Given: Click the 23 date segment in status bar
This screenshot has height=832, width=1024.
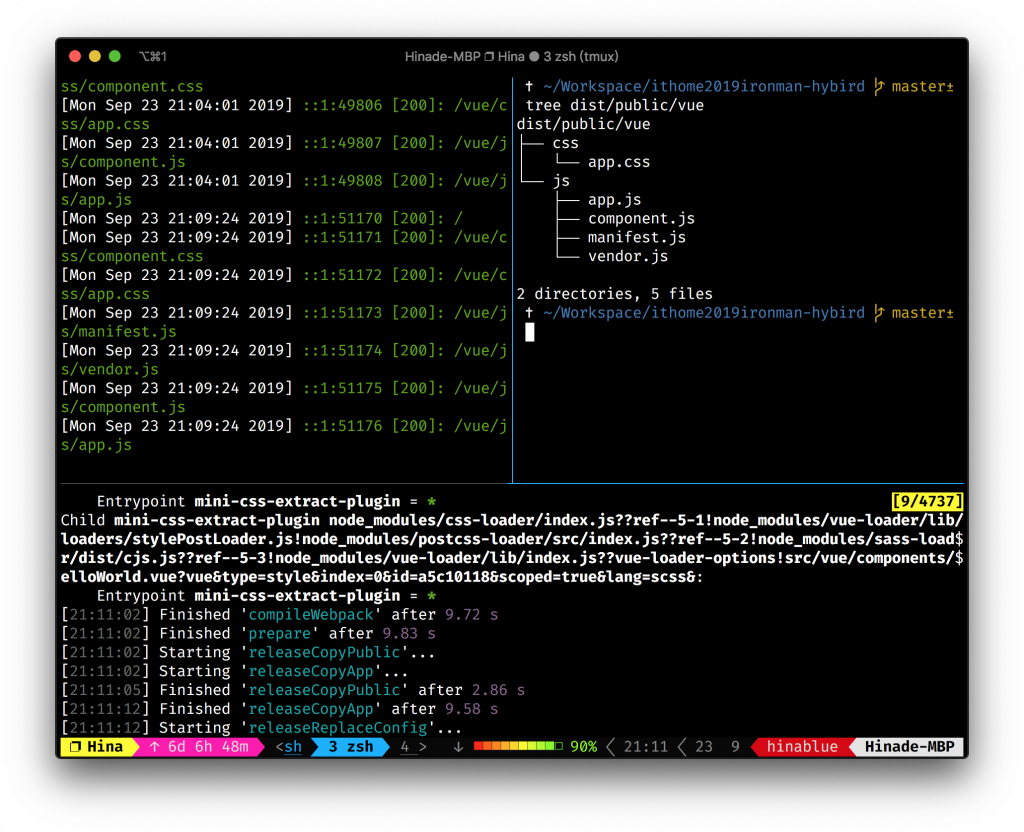Looking at the screenshot, I should [x=704, y=746].
